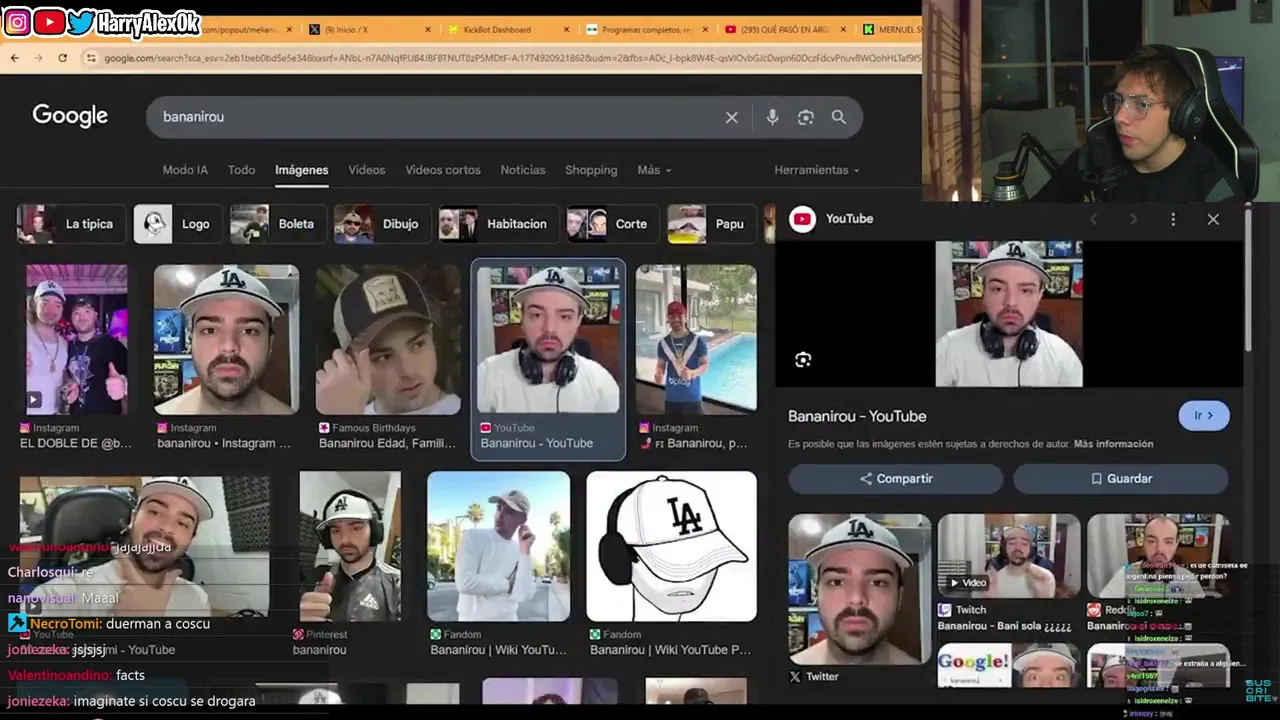The height and width of the screenshot is (720, 1280).
Task: Open the previous image in the preview panel
Action: (x=1093, y=219)
